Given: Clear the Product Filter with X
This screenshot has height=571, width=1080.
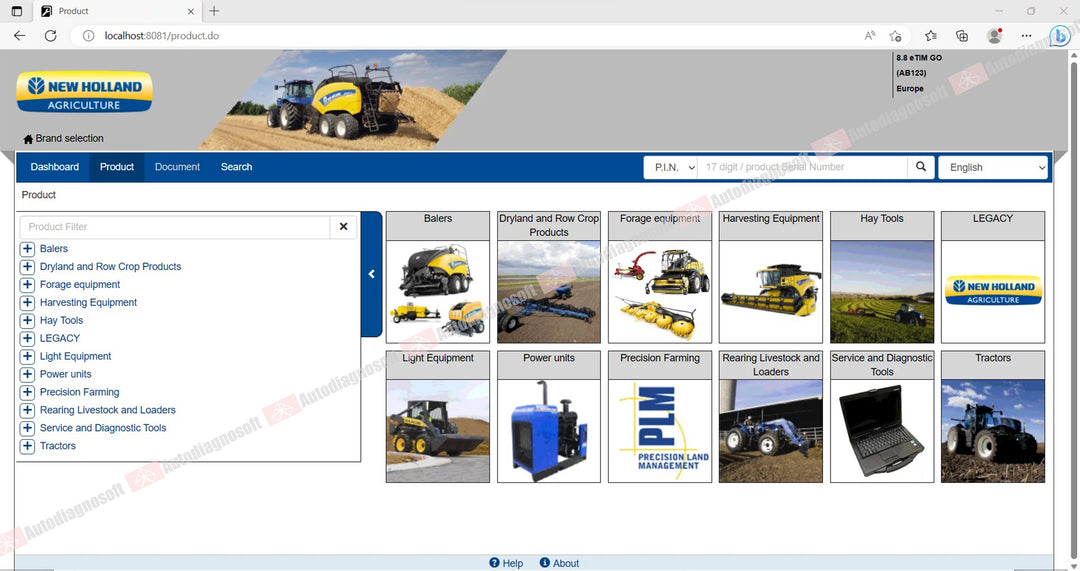Looking at the screenshot, I should 343,227.
